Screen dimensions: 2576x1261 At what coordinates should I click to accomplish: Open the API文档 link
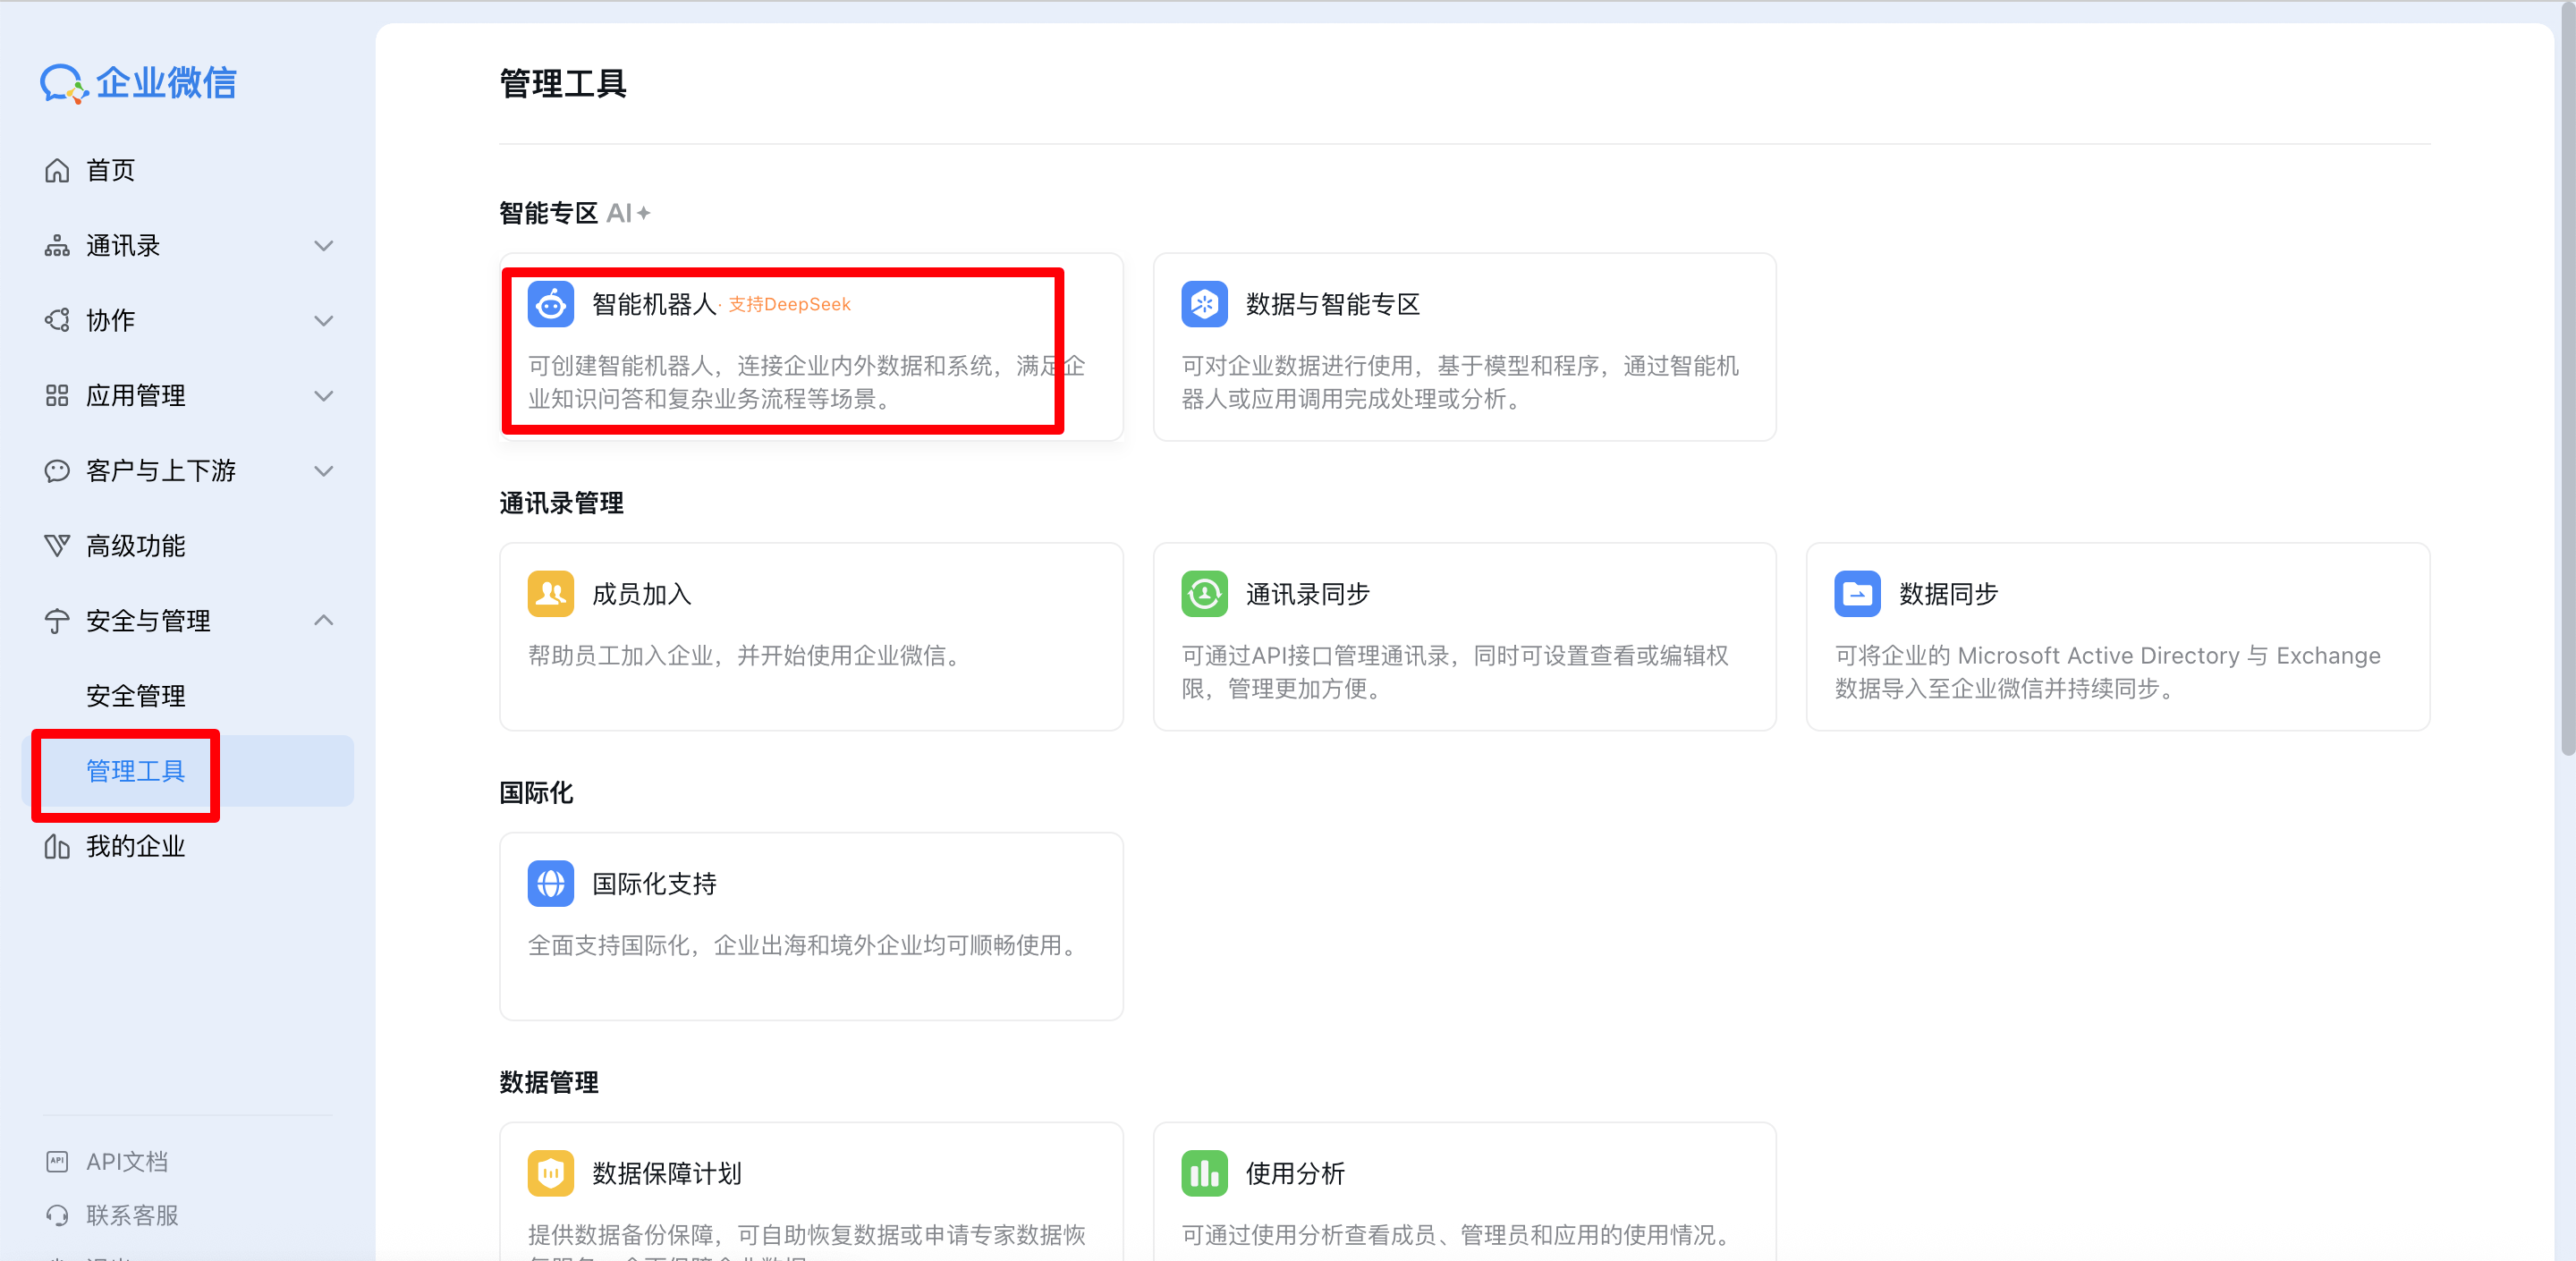pos(126,1161)
